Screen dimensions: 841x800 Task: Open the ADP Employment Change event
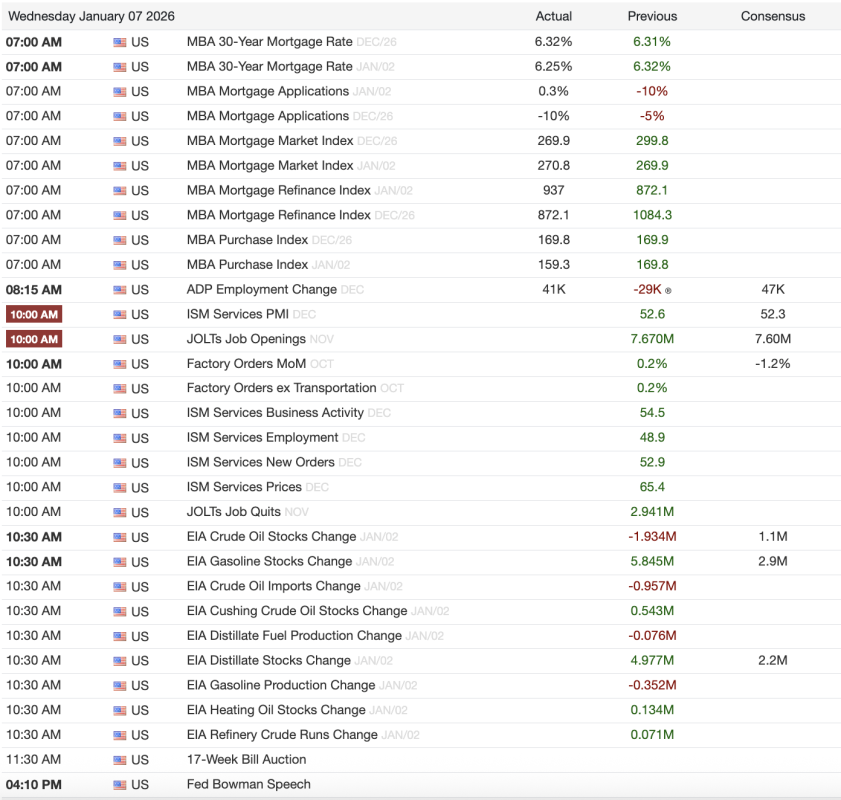[261, 290]
